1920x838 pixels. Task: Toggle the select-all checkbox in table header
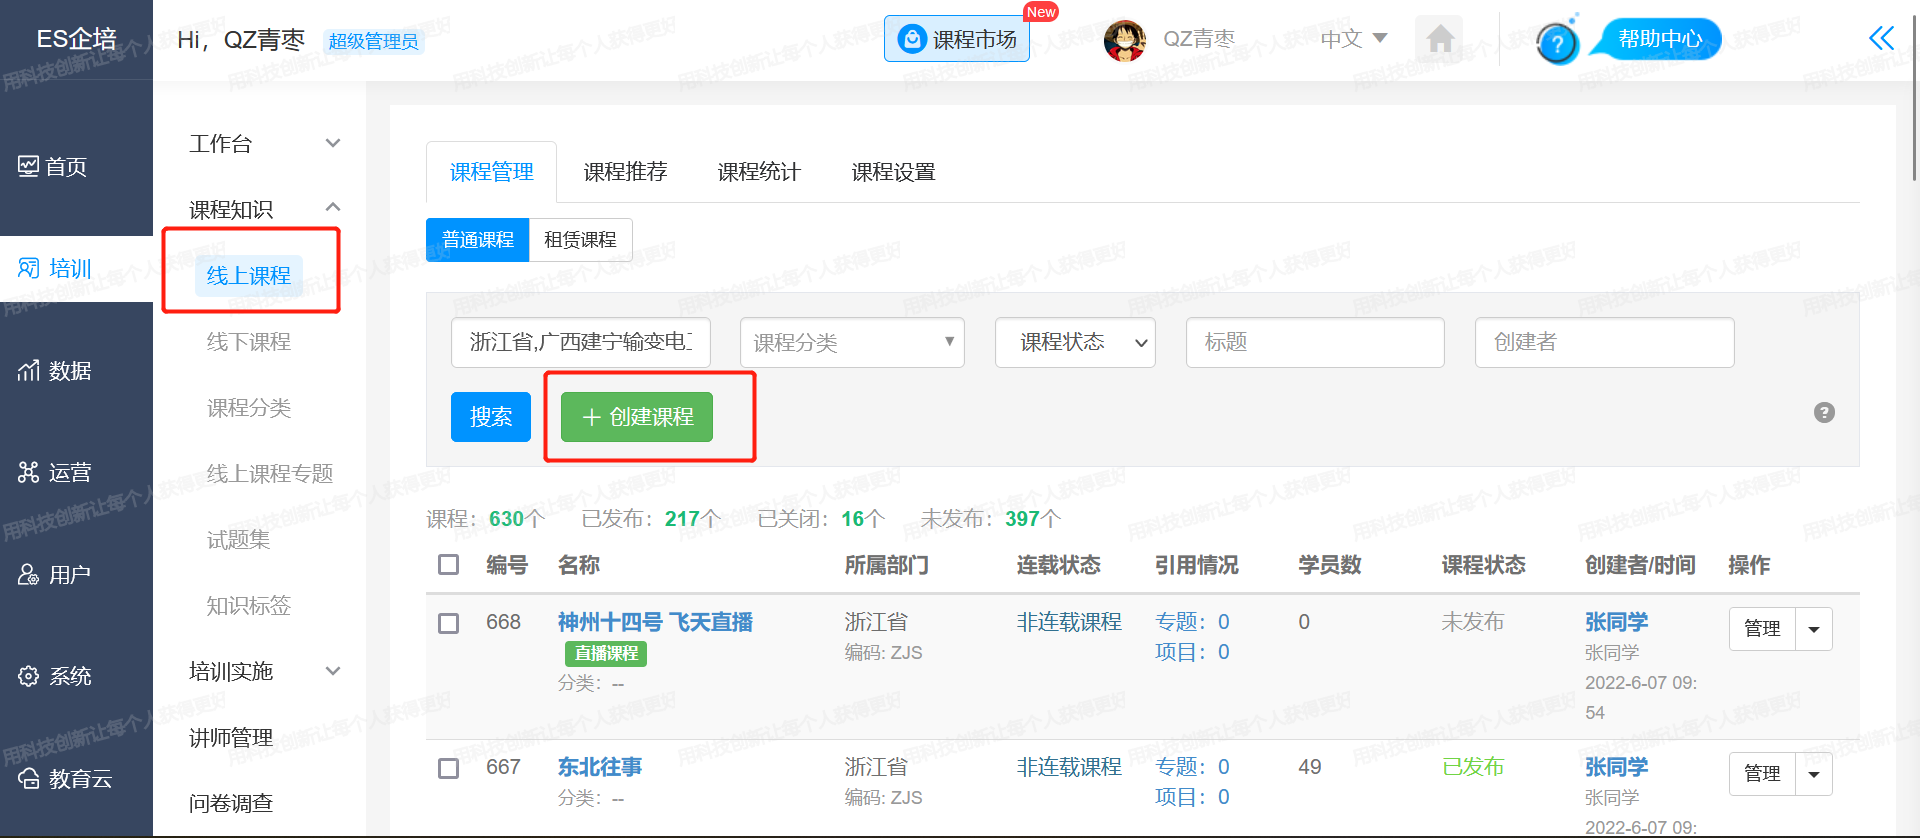click(449, 565)
